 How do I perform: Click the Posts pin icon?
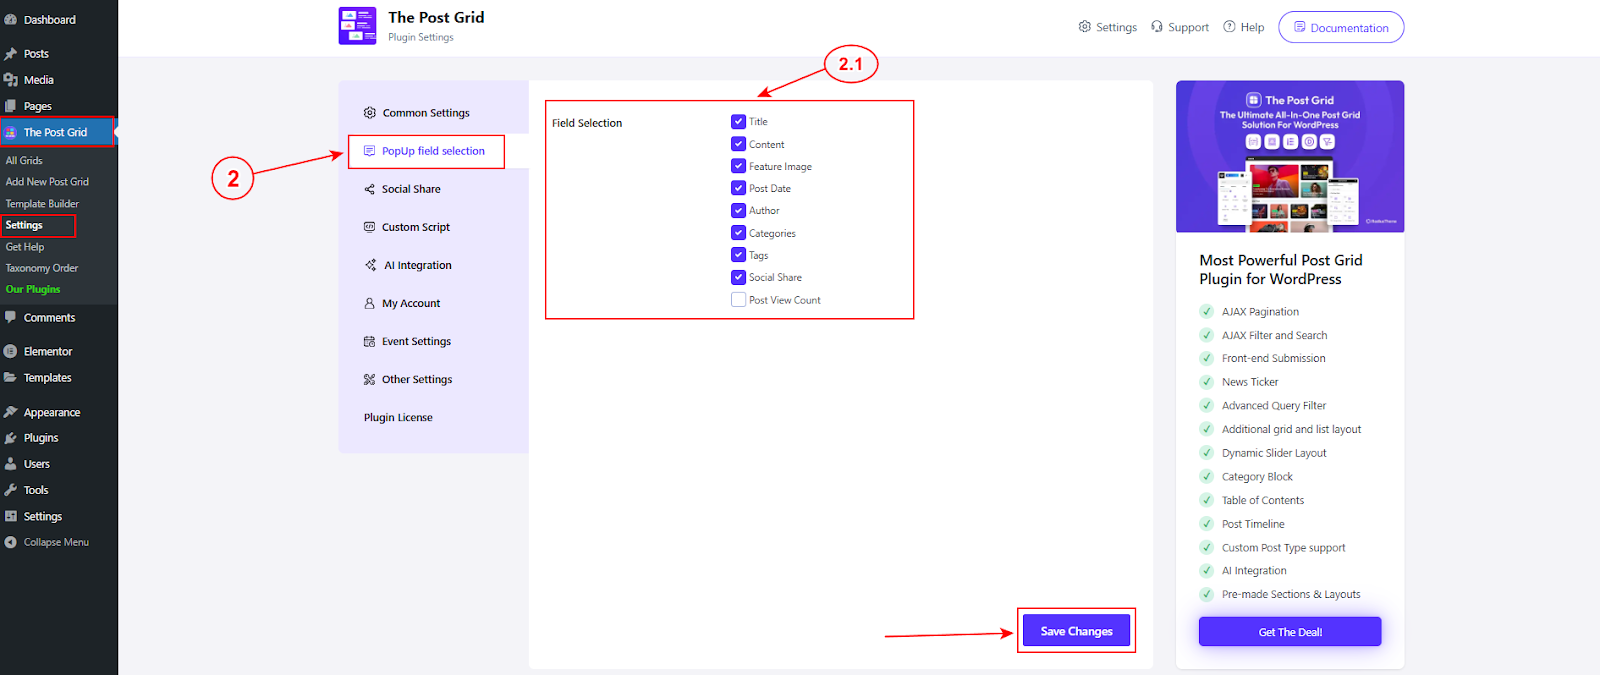tap(11, 54)
